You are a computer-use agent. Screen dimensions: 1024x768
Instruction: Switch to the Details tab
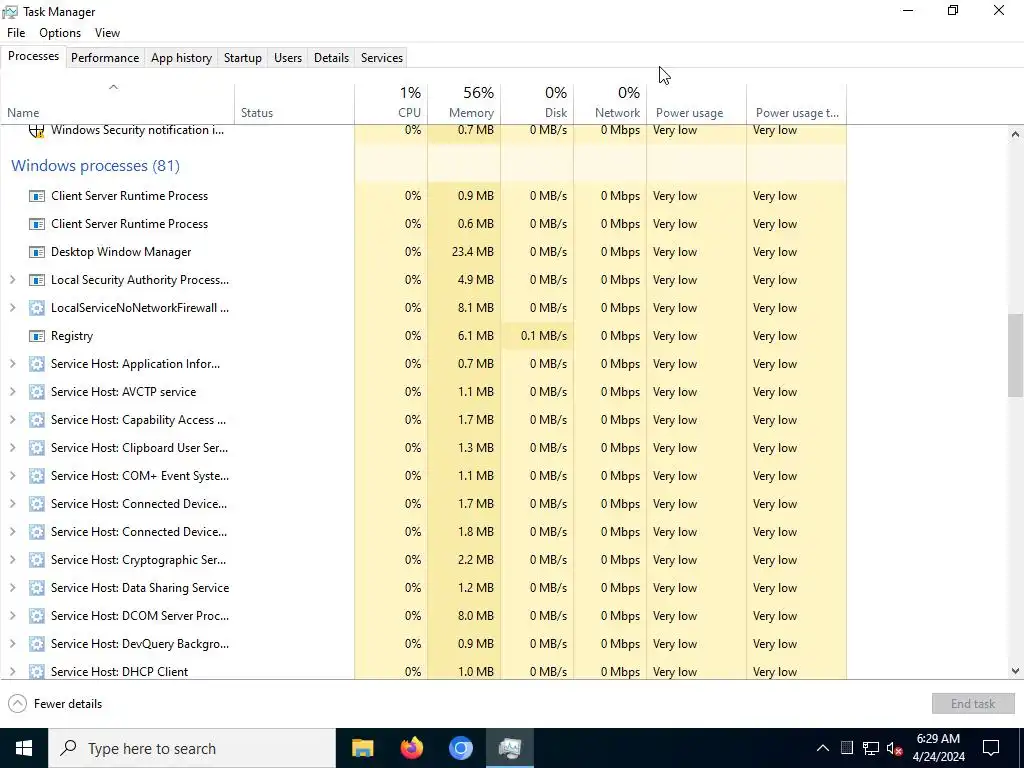point(331,57)
